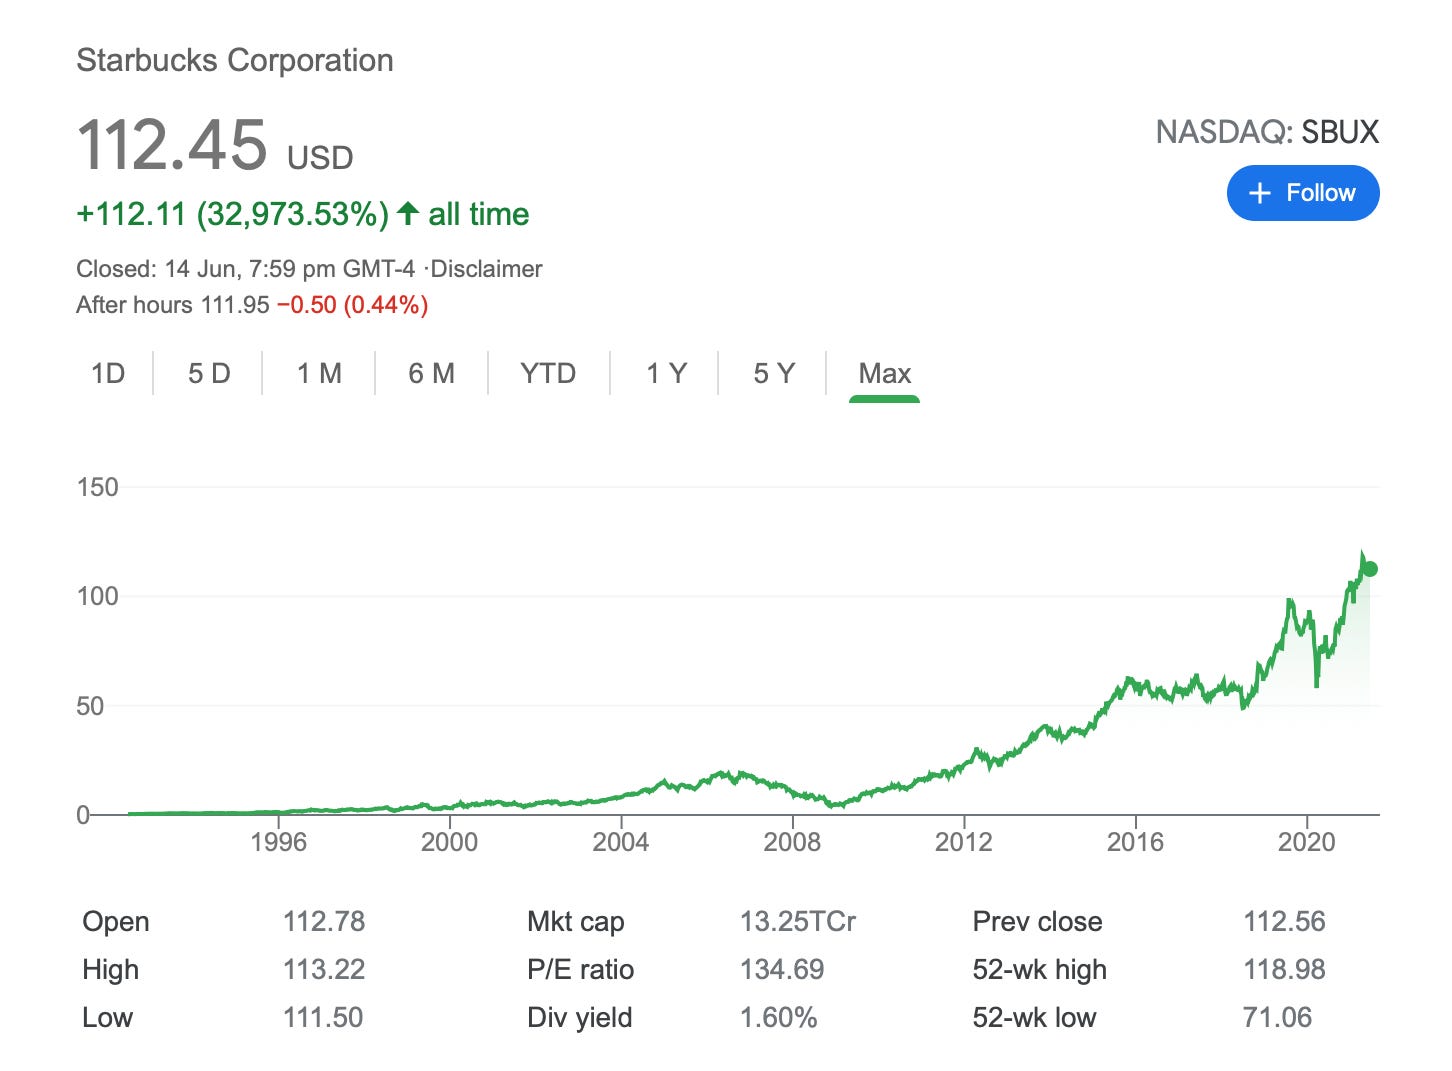Click the Starbucks Corporation title

point(235,60)
